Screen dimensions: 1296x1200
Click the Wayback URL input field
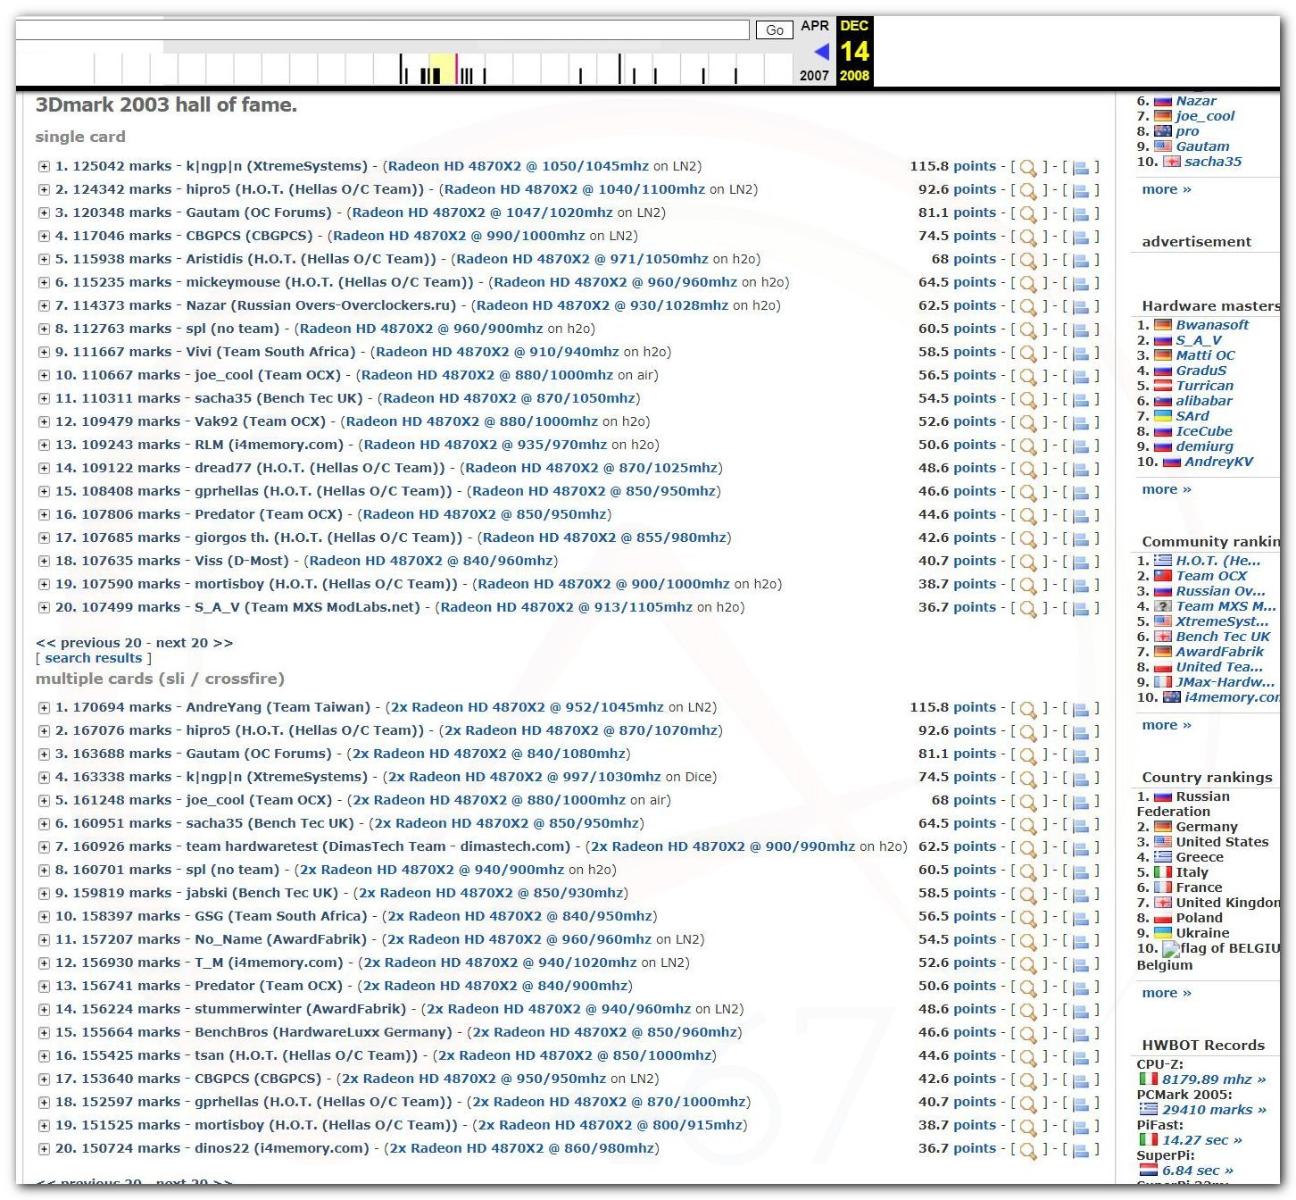[382, 30]
